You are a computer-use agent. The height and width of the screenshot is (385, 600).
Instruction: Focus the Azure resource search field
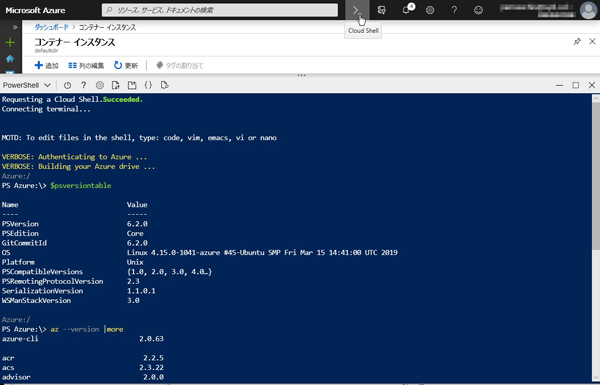220,10
